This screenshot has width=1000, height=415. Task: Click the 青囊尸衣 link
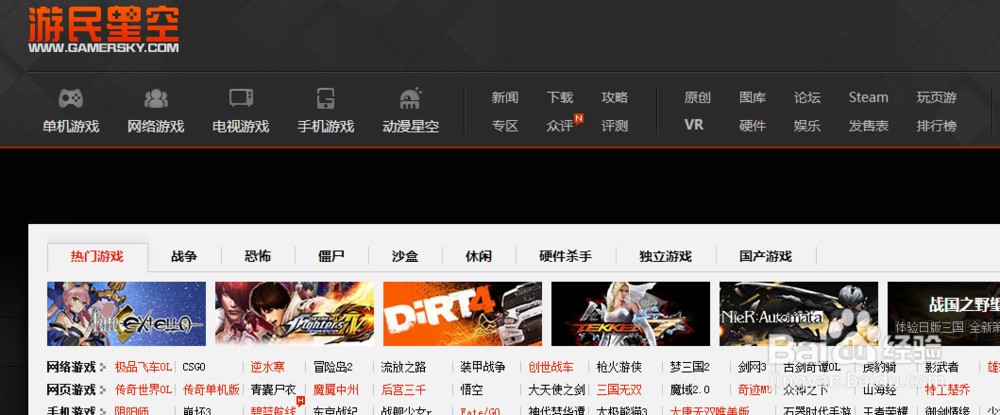click(273, 390)
